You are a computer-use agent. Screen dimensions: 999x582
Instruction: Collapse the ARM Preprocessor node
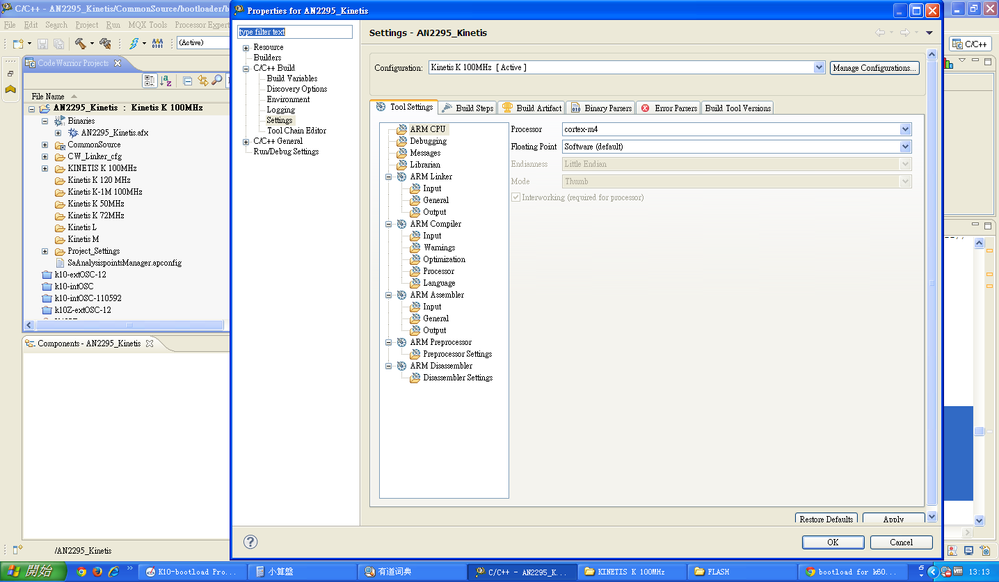pyautogui.click(x=389, y=342)
